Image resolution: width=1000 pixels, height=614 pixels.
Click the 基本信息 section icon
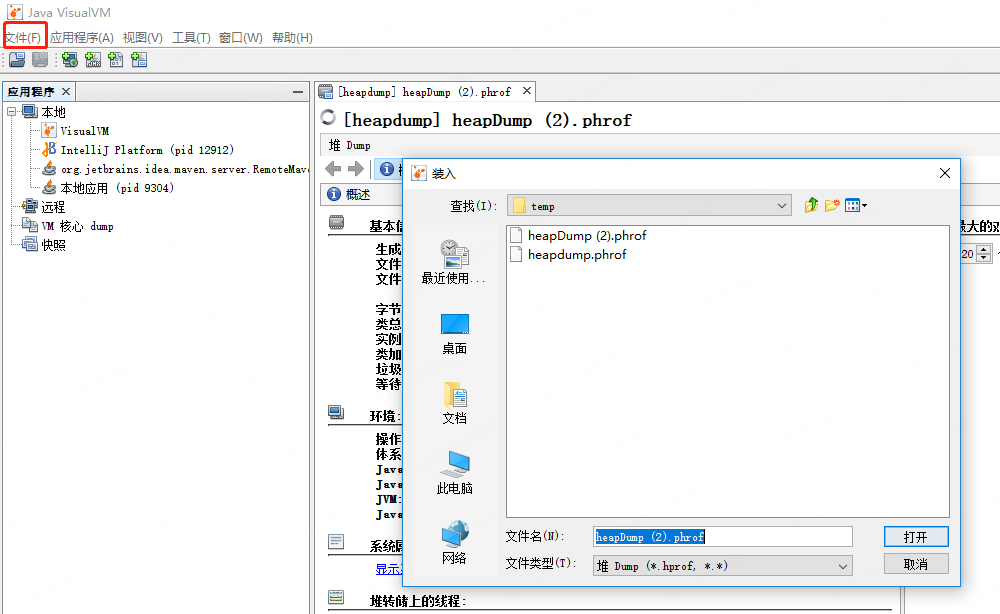pos(337,223)
